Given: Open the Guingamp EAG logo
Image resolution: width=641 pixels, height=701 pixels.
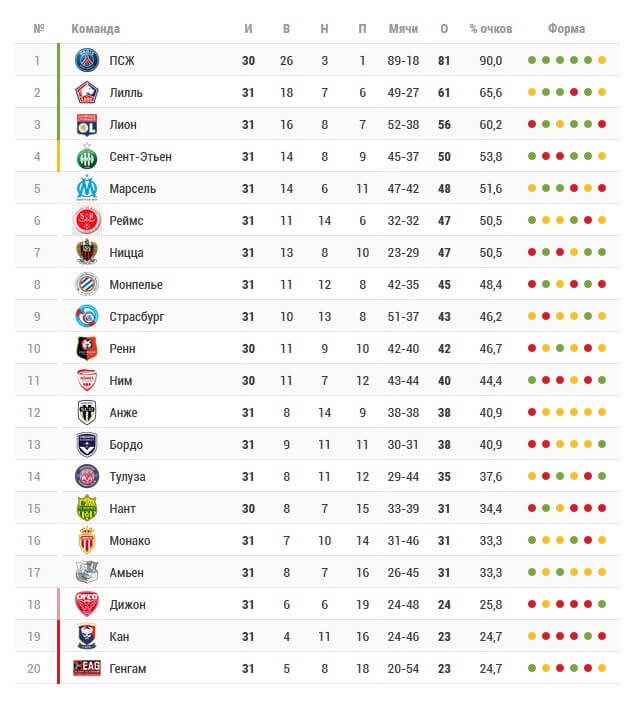Looking at the screenshot, I should 87,668.
